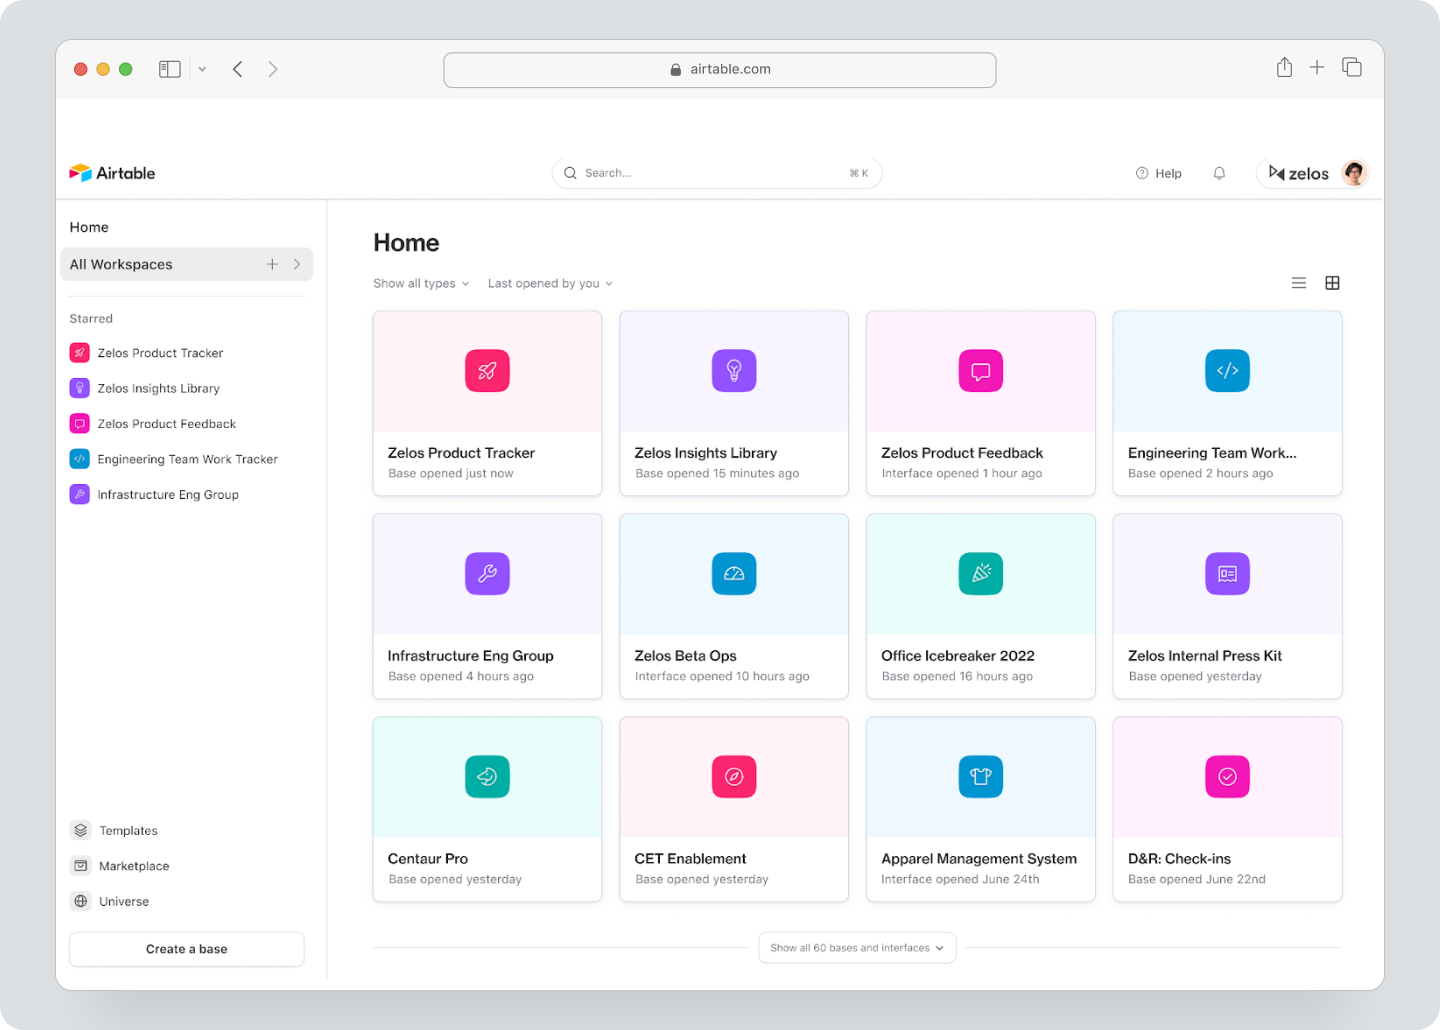This screenshot has height=1030, width=1440.
Task: Open the Marketplace from the sidebar
Action: pyautogui.click(x=133, y=865)
